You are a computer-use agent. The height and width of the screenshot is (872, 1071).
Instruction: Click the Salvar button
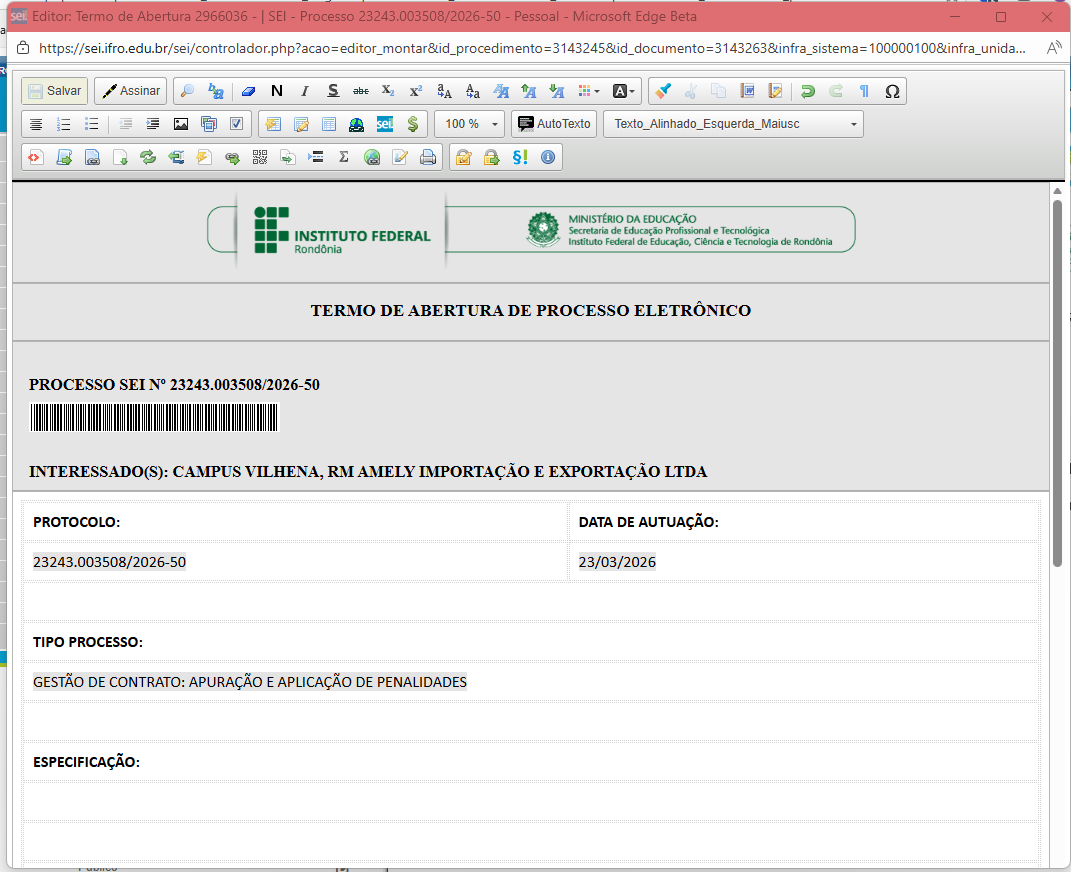55,91
